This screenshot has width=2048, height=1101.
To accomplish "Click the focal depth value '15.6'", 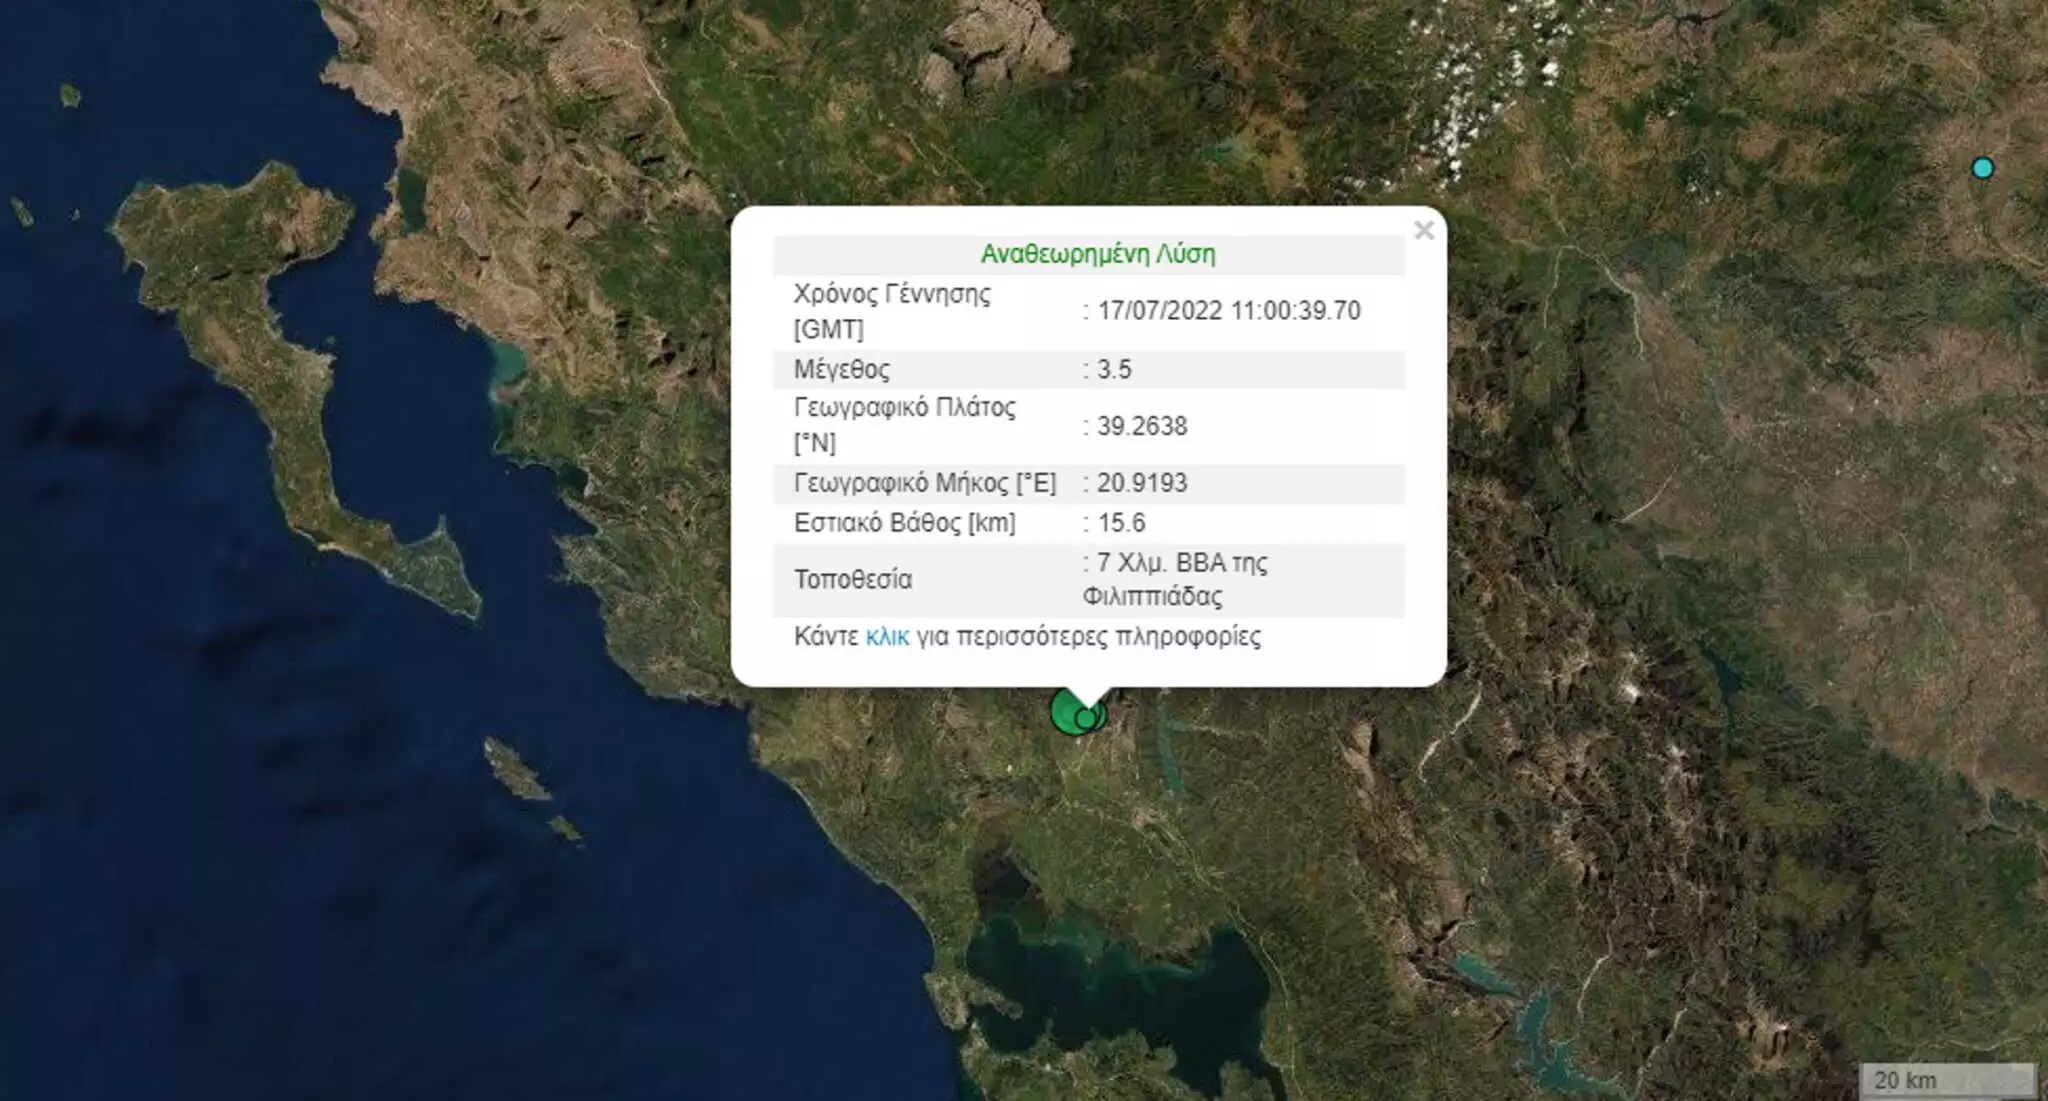I will pyautogui.click(x=1121, y=523).
